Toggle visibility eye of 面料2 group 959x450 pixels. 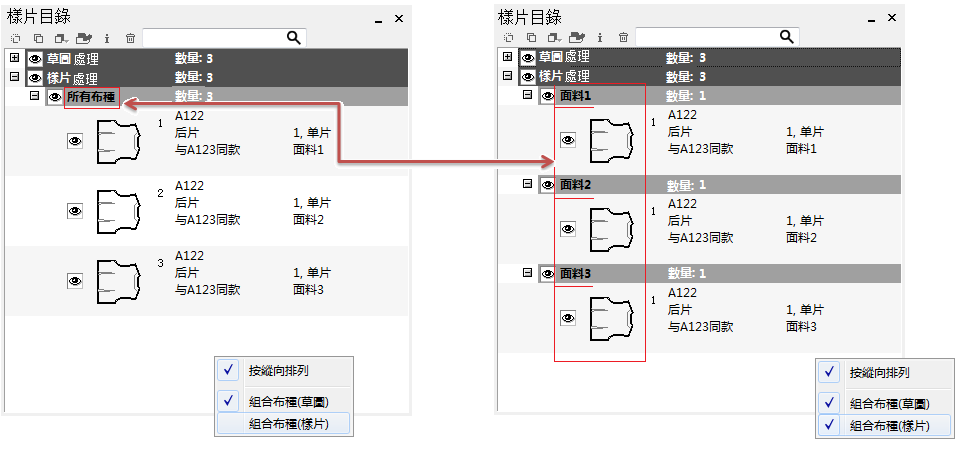(x=548, y=185)
